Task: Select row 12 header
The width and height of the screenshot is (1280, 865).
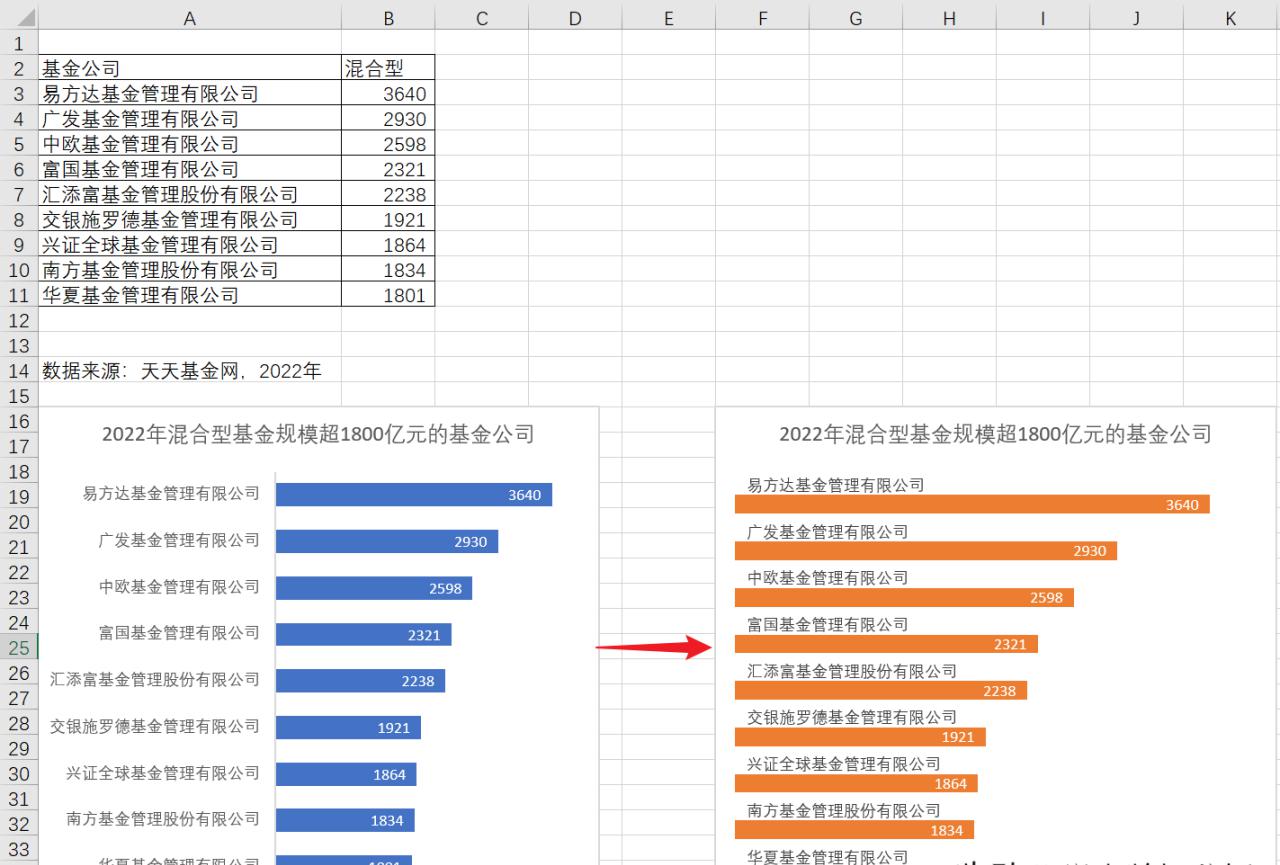Action: [x=19, y=320]
